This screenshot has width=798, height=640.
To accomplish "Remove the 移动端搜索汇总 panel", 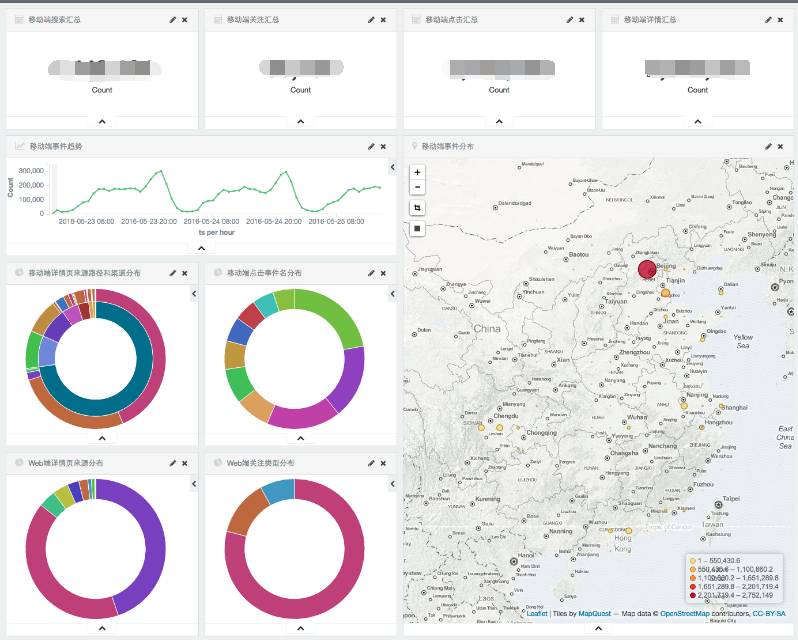I will point(185,20).
